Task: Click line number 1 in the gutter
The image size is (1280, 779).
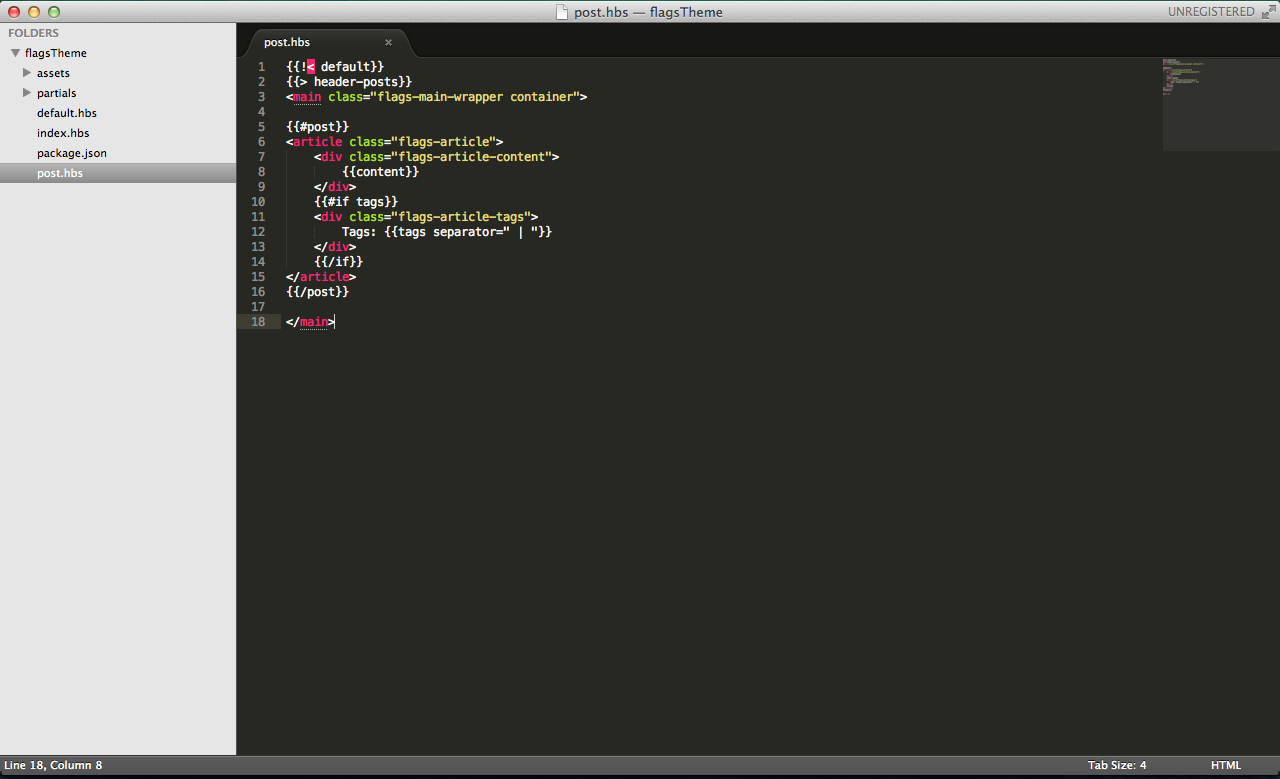Action: tap(261, 66)
